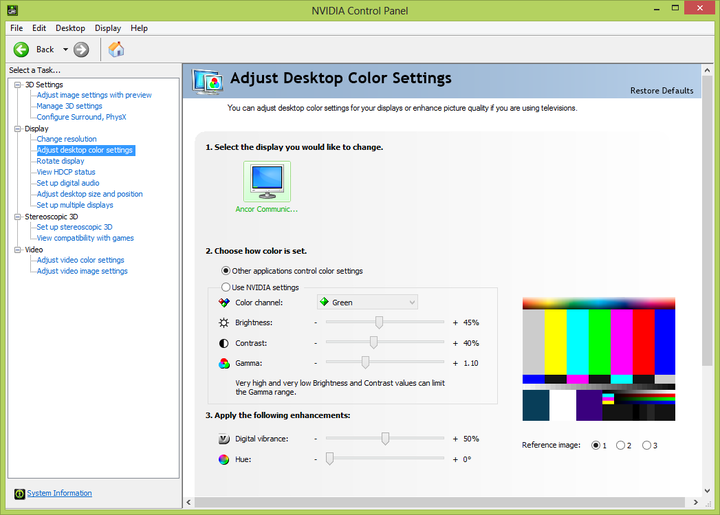720x515 pixels.
Task: Open Set up stereoscopic 3D
Action: point(74,227)
